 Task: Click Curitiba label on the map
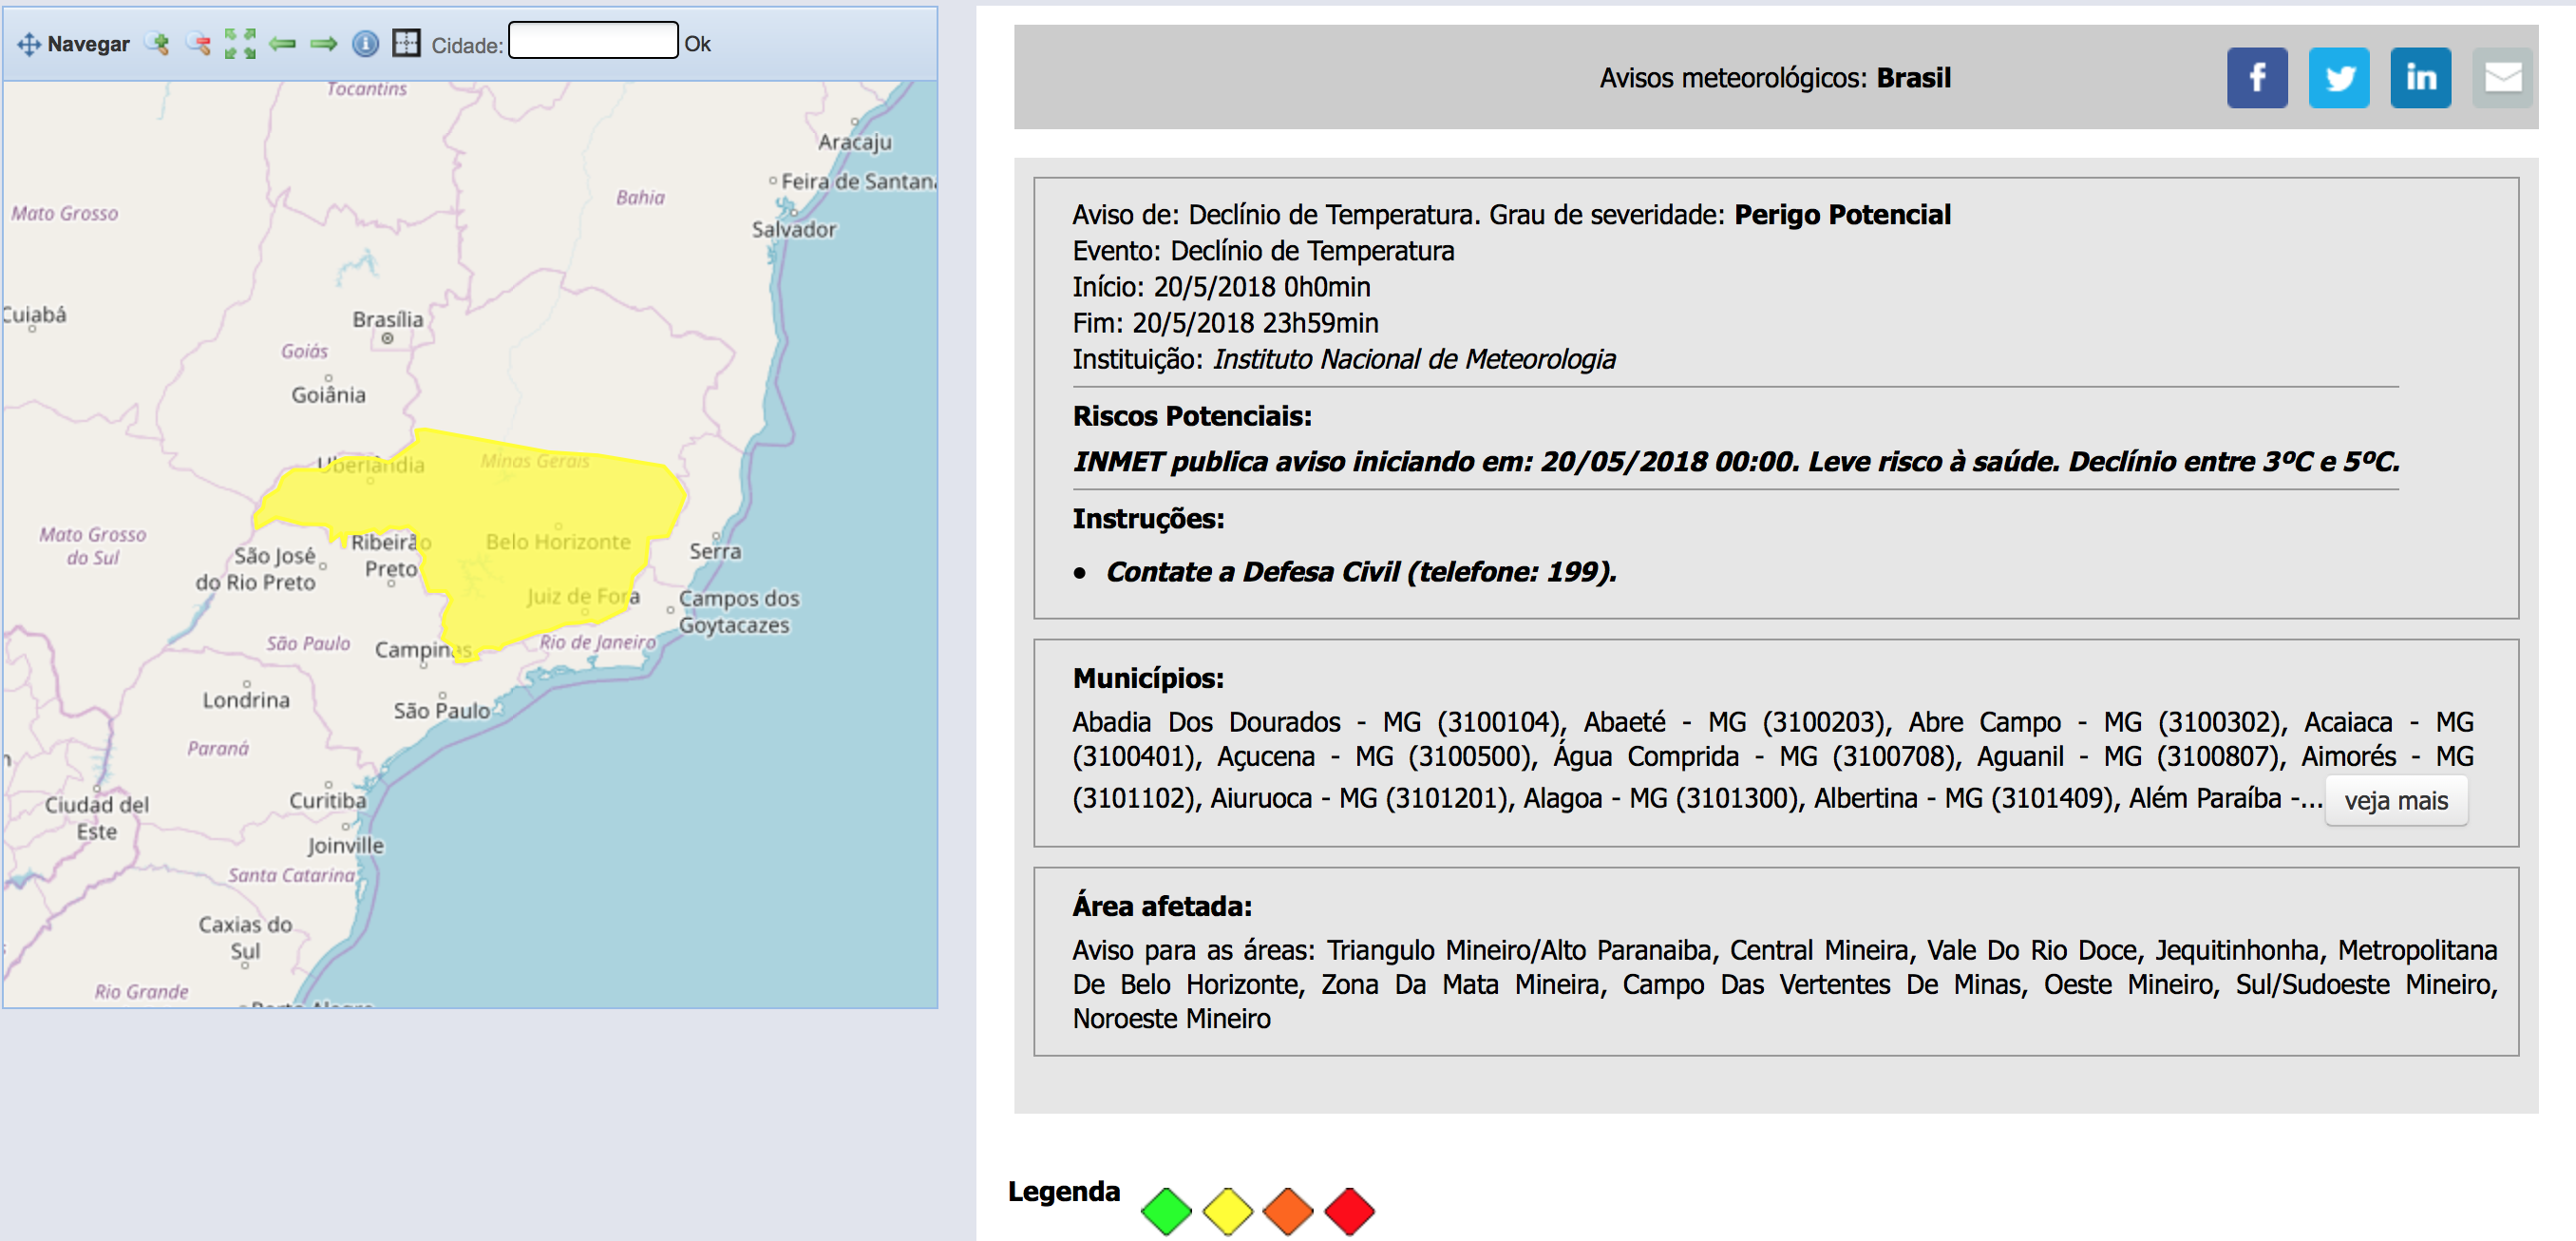click(328, 800)
